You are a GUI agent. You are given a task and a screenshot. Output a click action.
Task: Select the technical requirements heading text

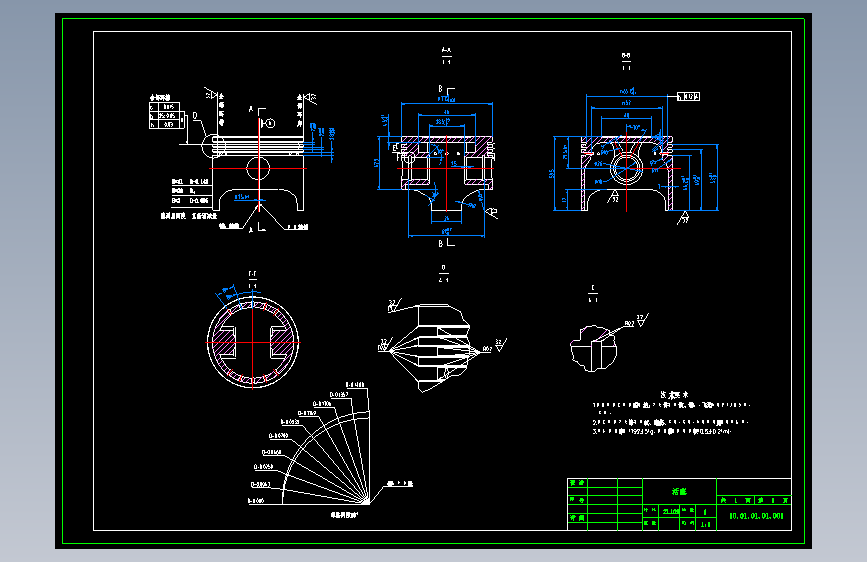click(674, 395)
